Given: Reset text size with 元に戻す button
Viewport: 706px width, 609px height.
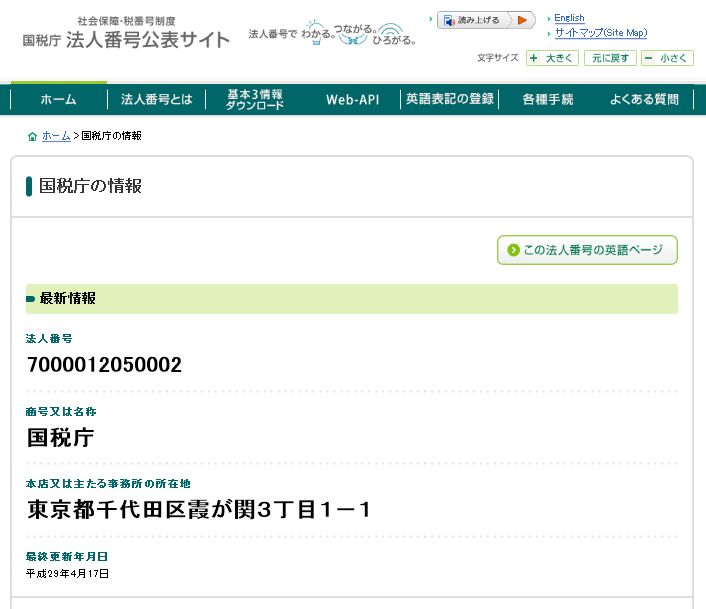Looking at the screenshot, I should (610, 58).
